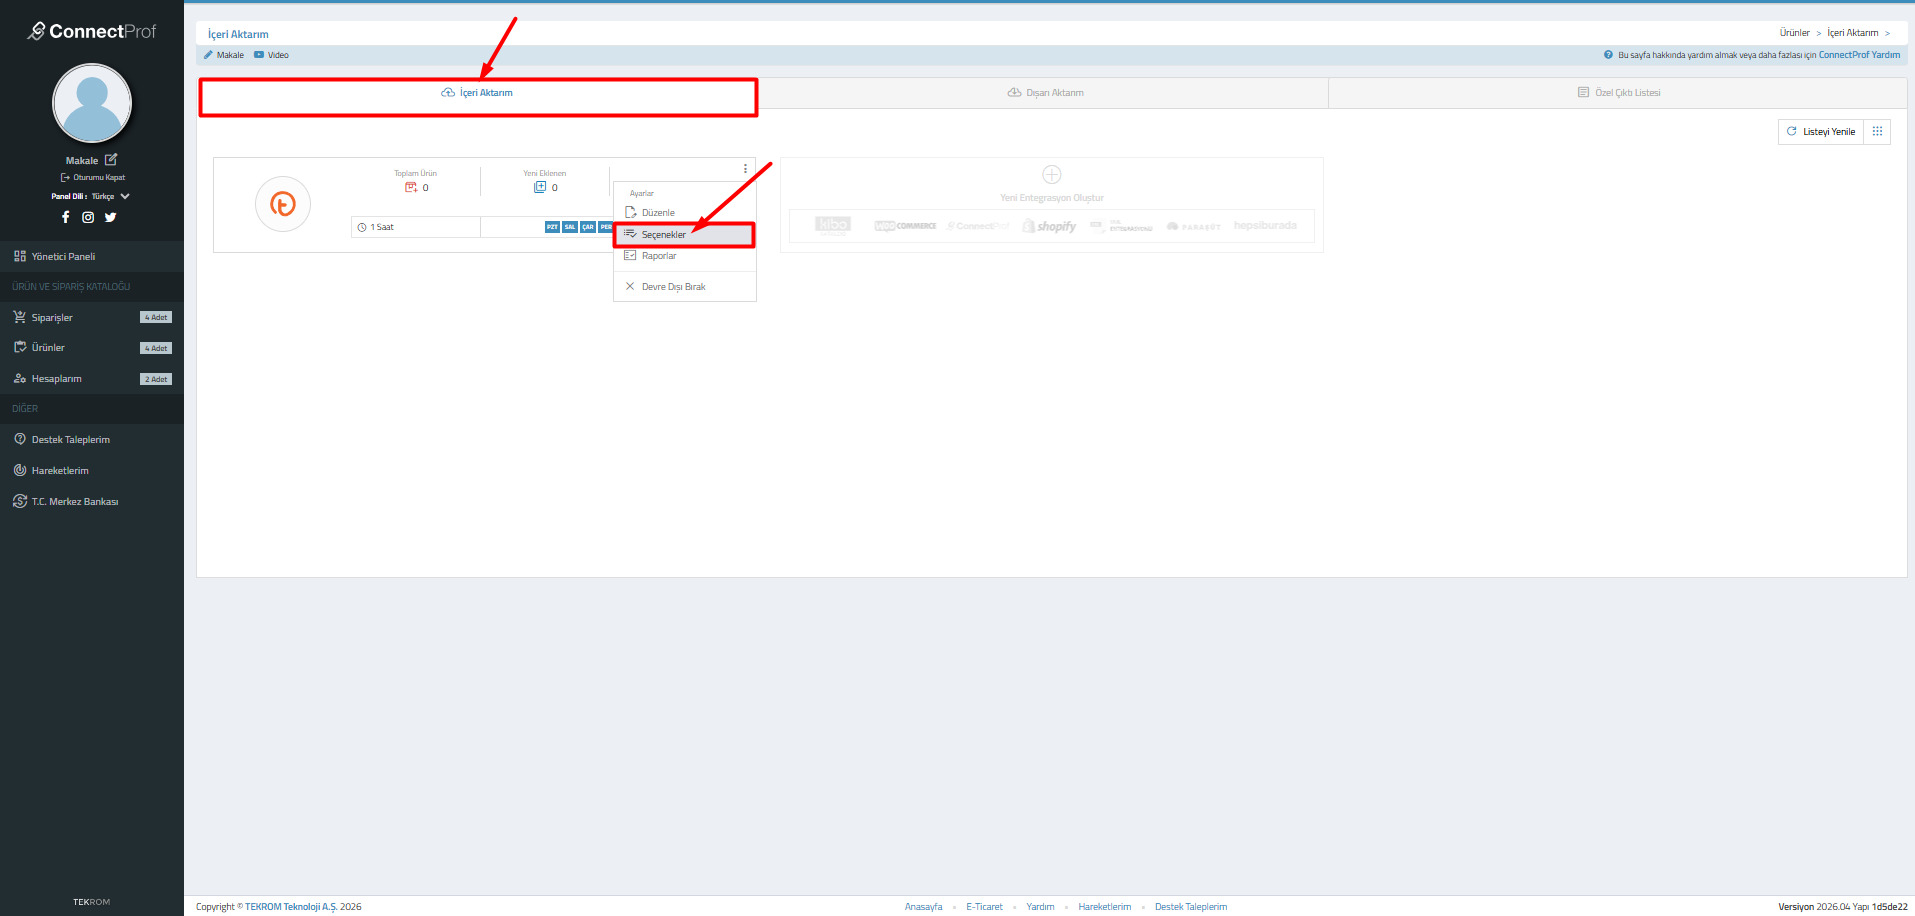Toggle the PZT day badge
This screenshot has height=916, width=1915.
click(552, 228)
